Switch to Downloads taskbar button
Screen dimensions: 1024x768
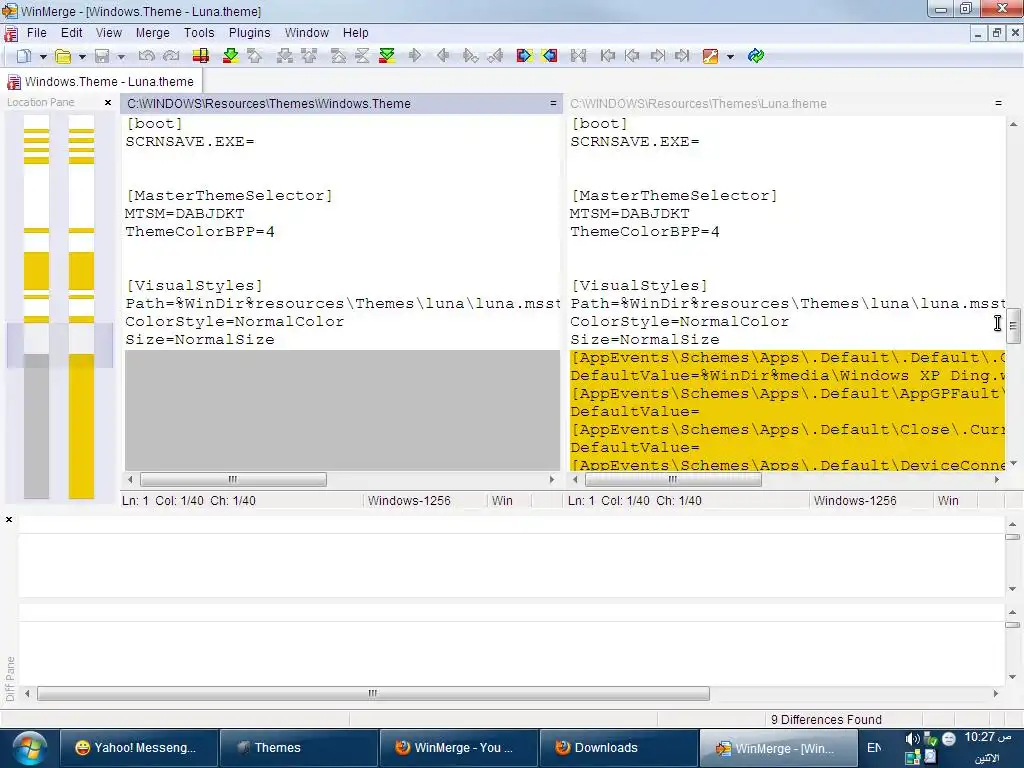coord(618,748)
